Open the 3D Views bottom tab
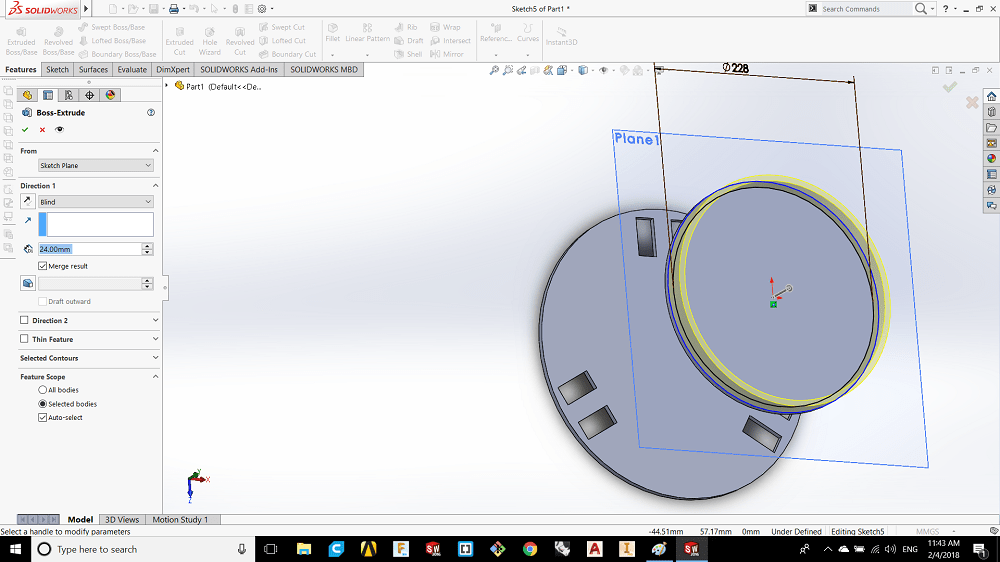Viewport: 1000px width, 562px height. (x=122, y=520)
